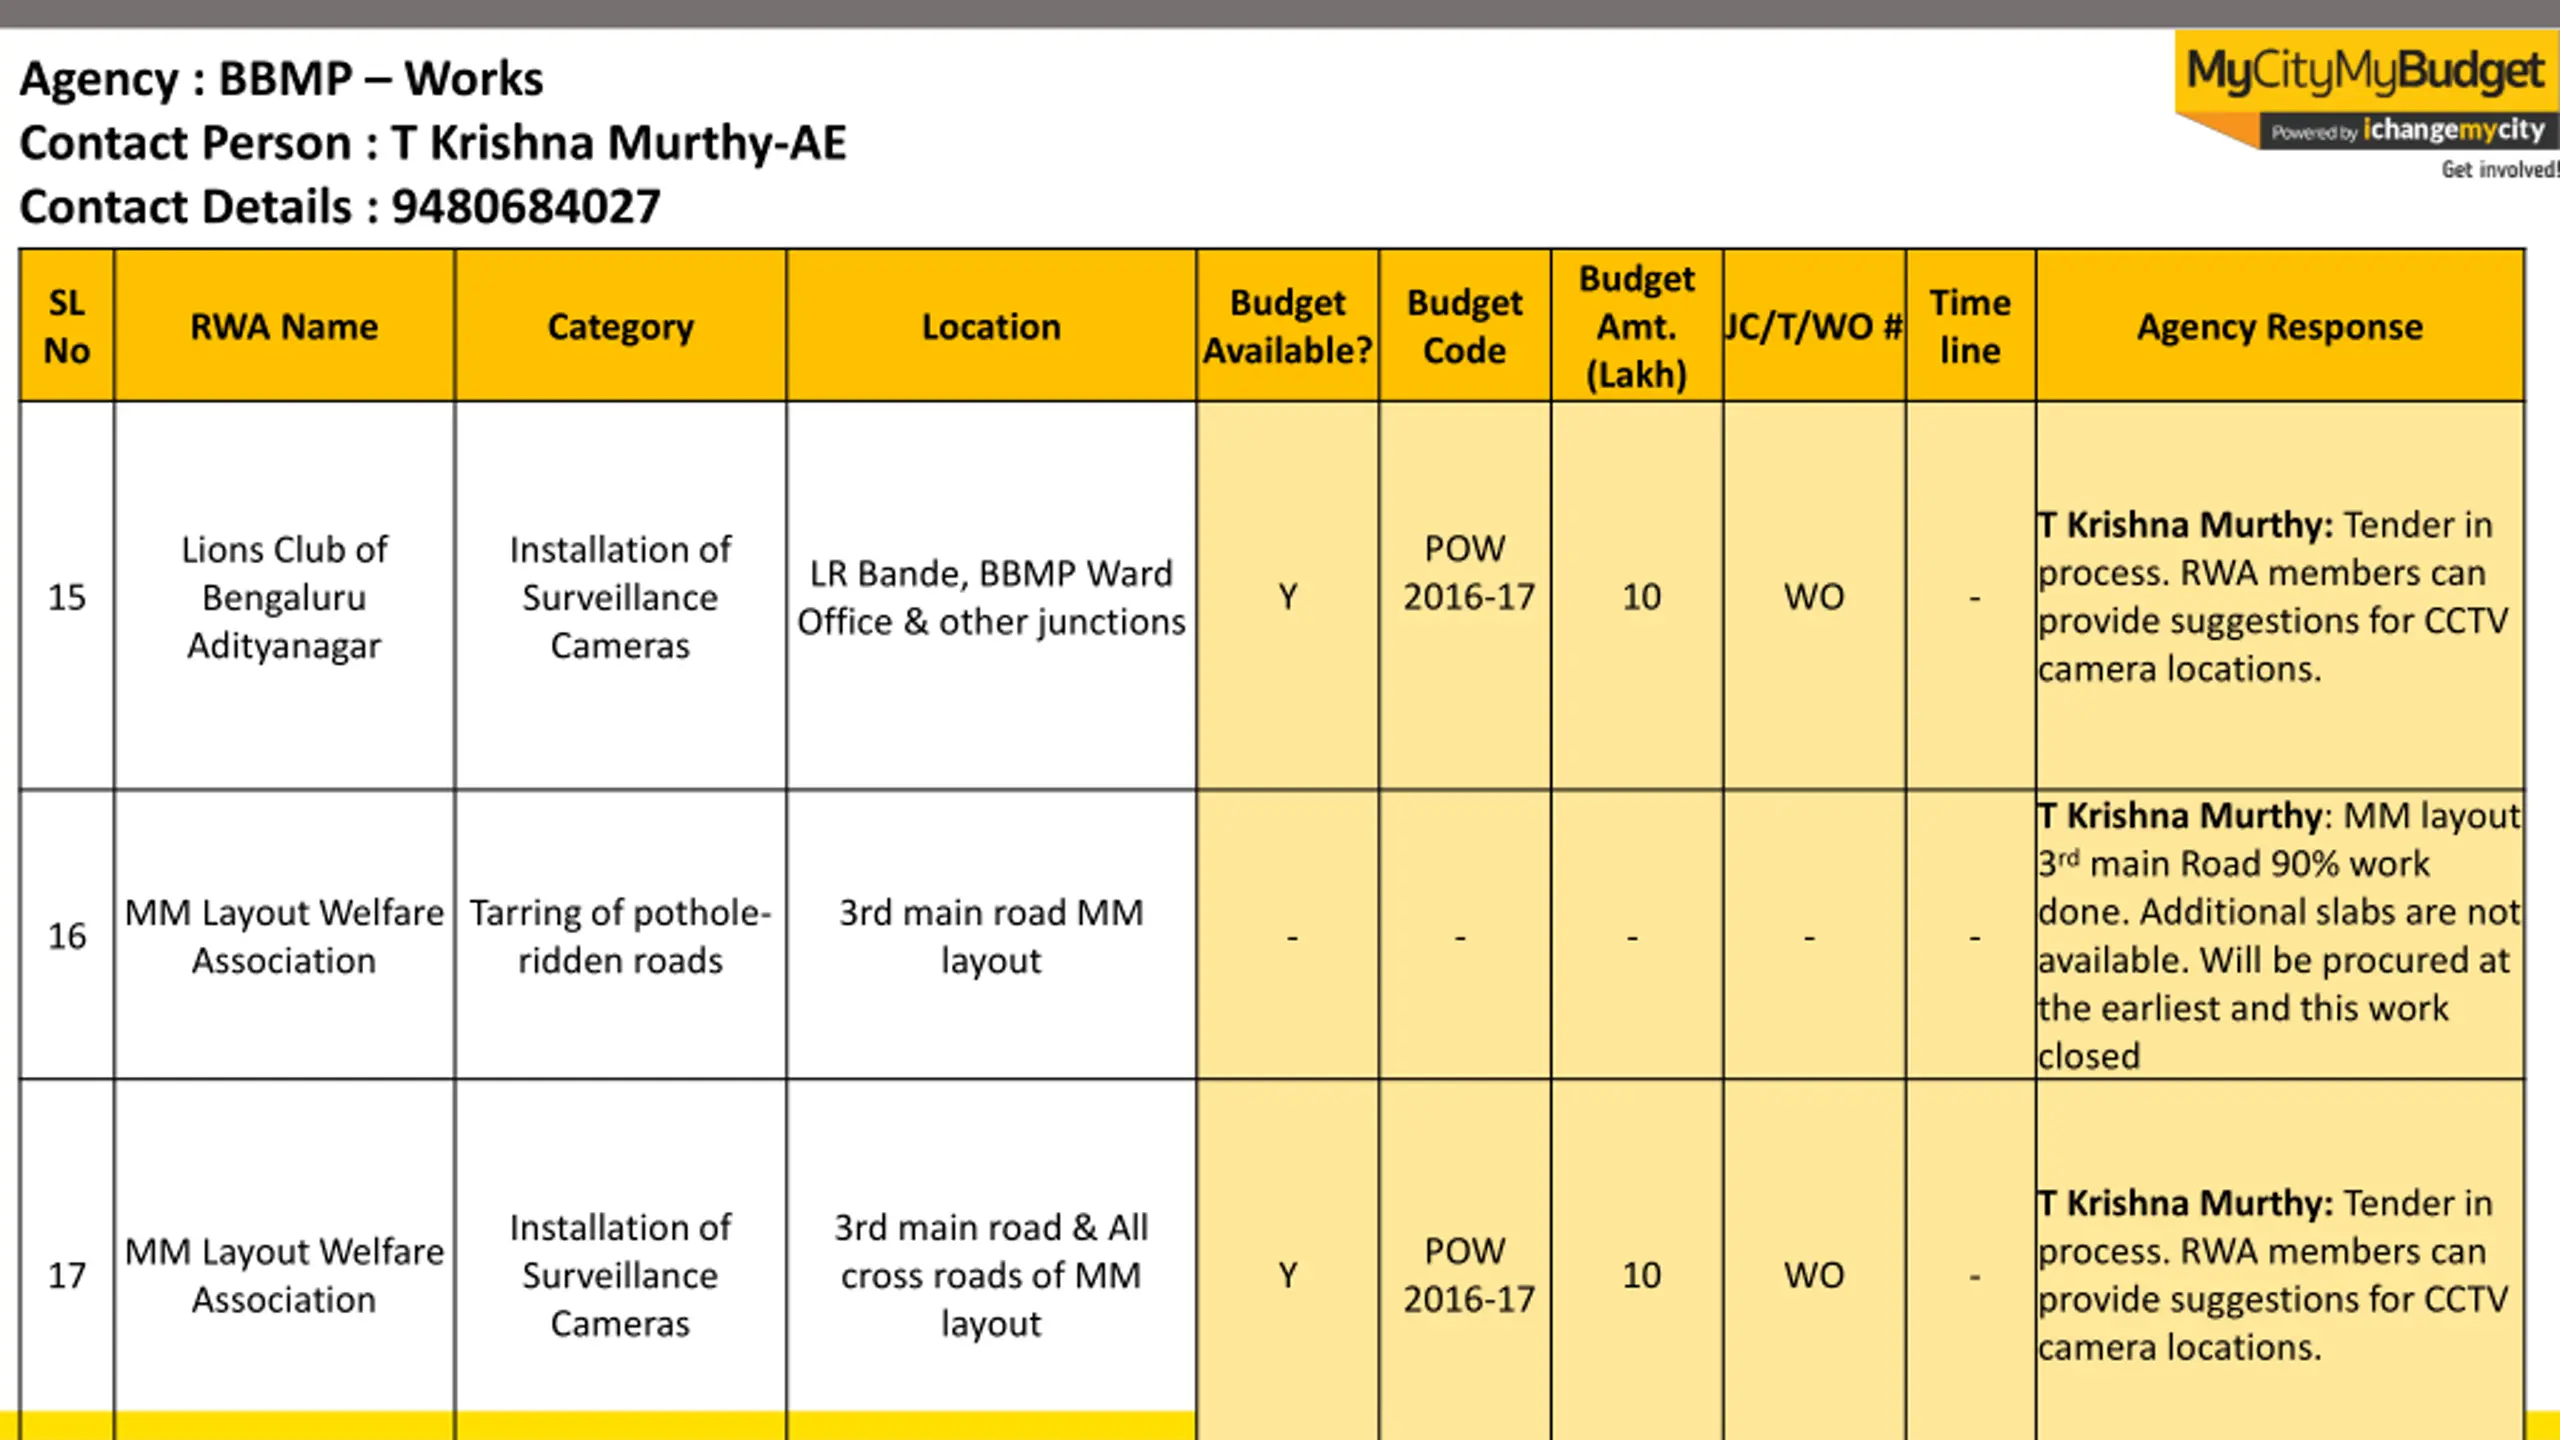The width and height of the screenshot is (2560, 1440).
Task: Select row 15 'Installation of Surveillance Cameras' cell
Action: pos(620,596)
